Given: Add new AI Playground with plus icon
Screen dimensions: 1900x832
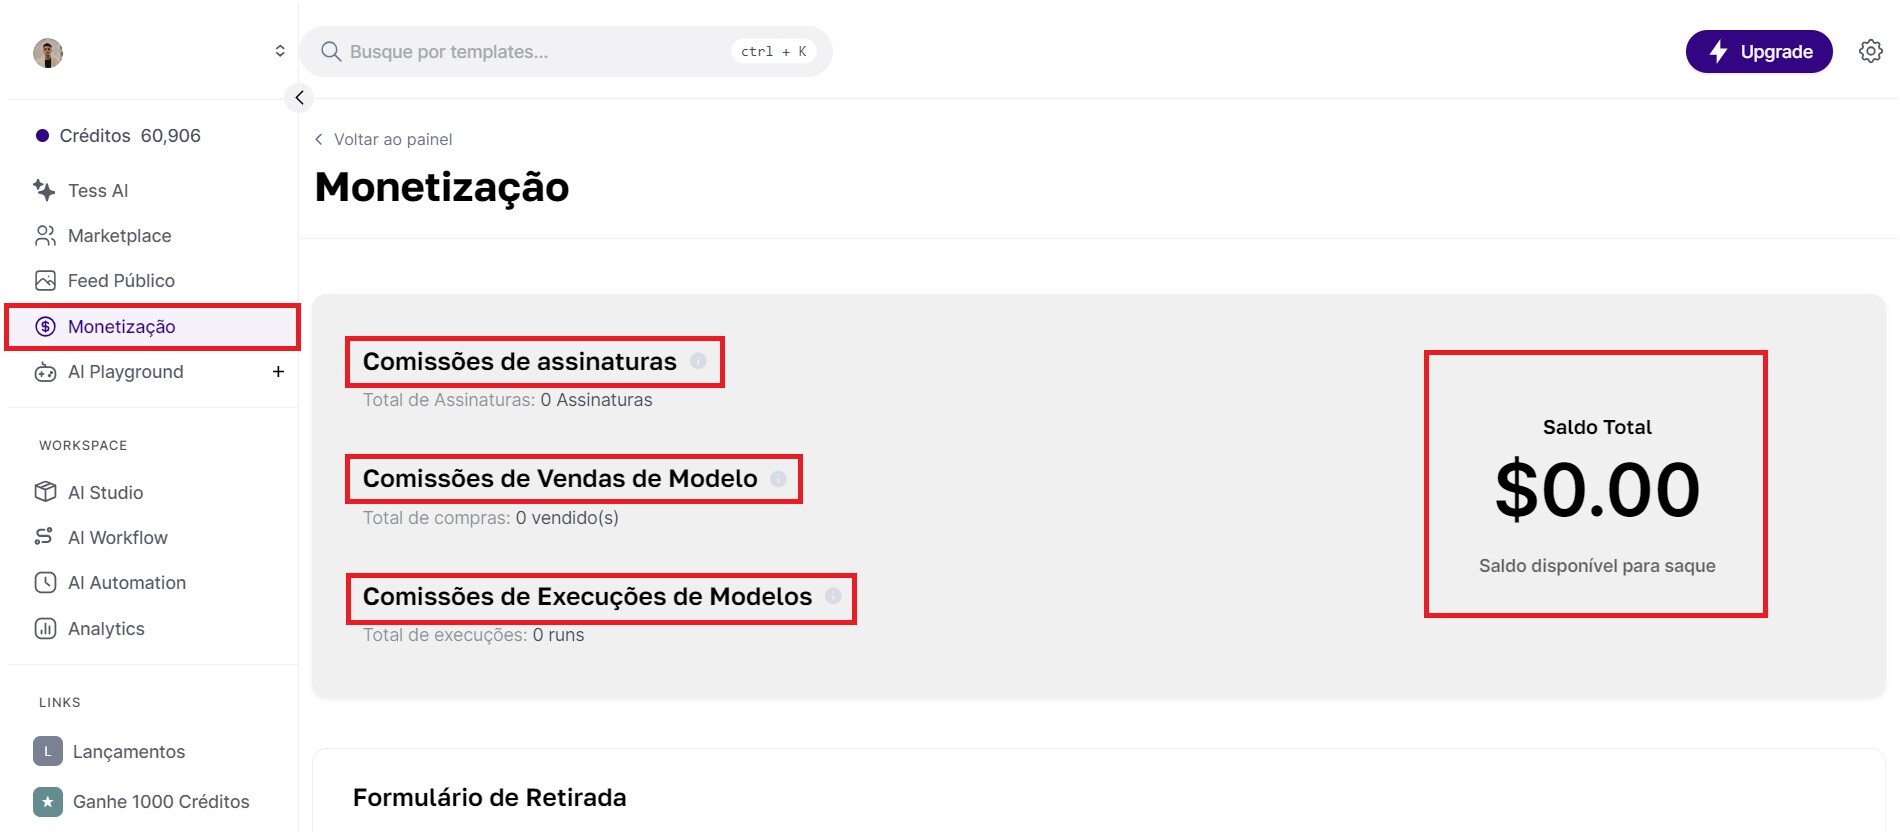Looking at the screenshot, I should tap(278, 372).
